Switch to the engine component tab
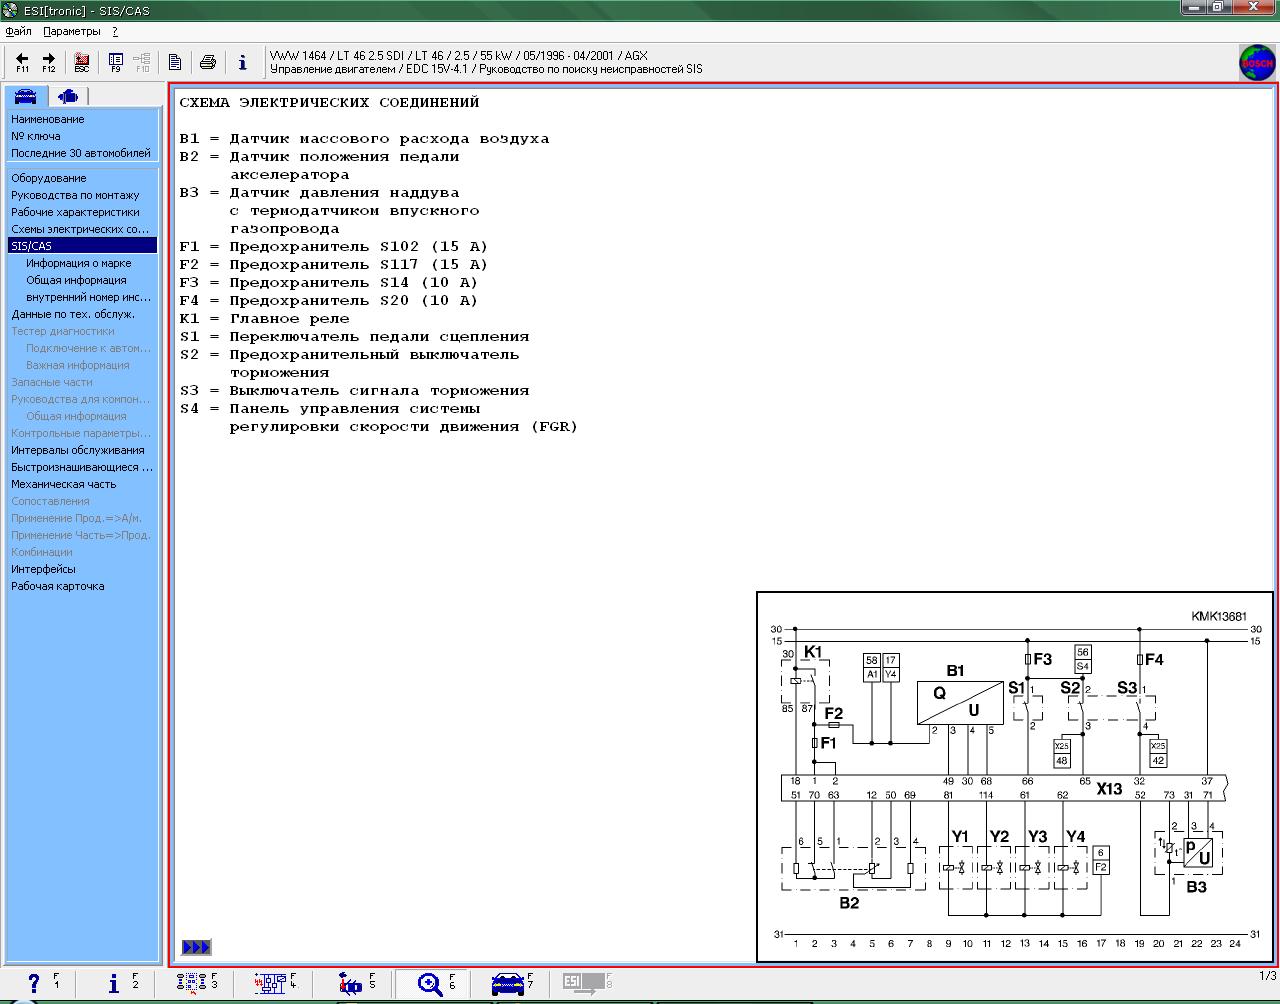 click(x=68, y=96)
